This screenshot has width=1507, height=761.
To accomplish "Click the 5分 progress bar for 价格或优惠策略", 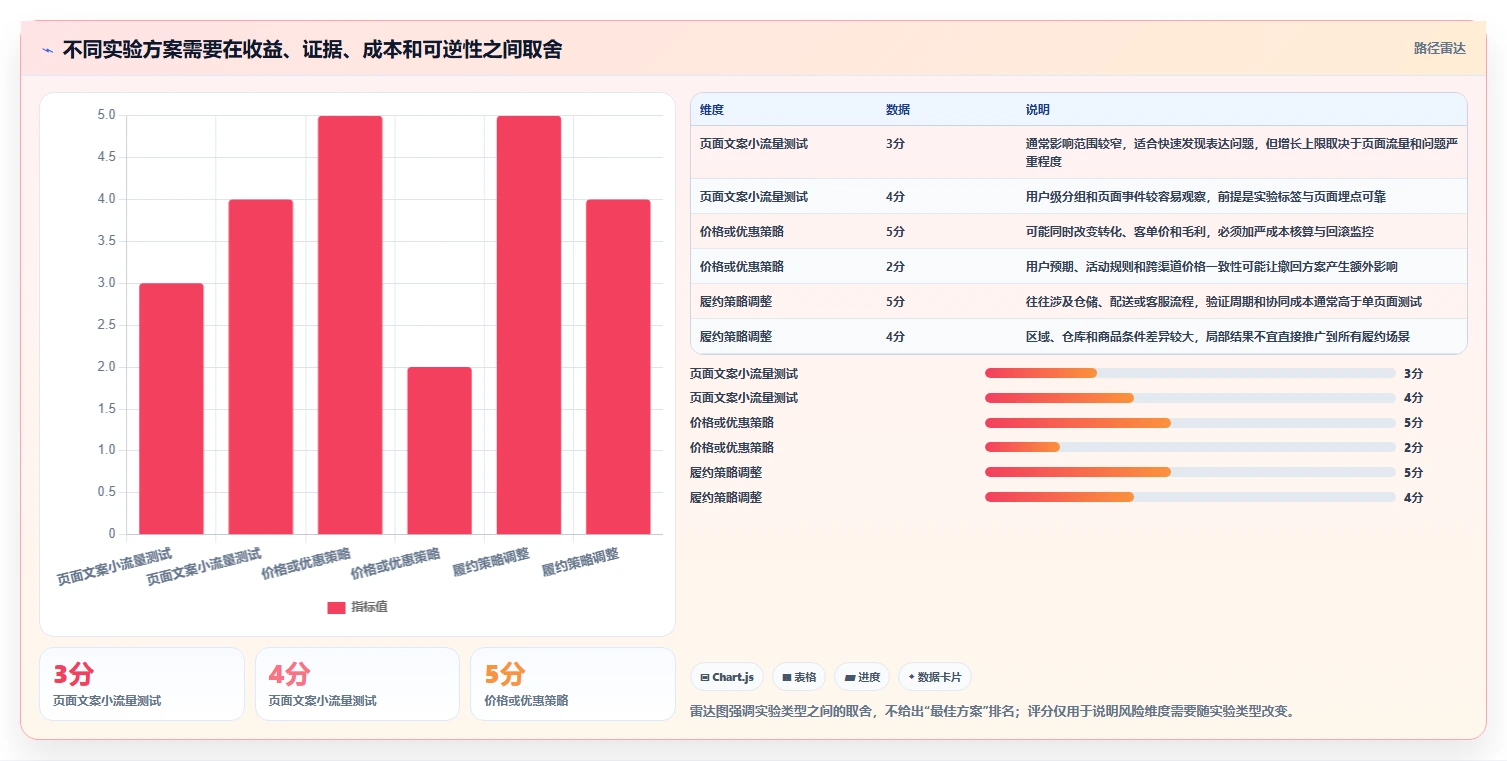I will click(x=1190, y=423).
